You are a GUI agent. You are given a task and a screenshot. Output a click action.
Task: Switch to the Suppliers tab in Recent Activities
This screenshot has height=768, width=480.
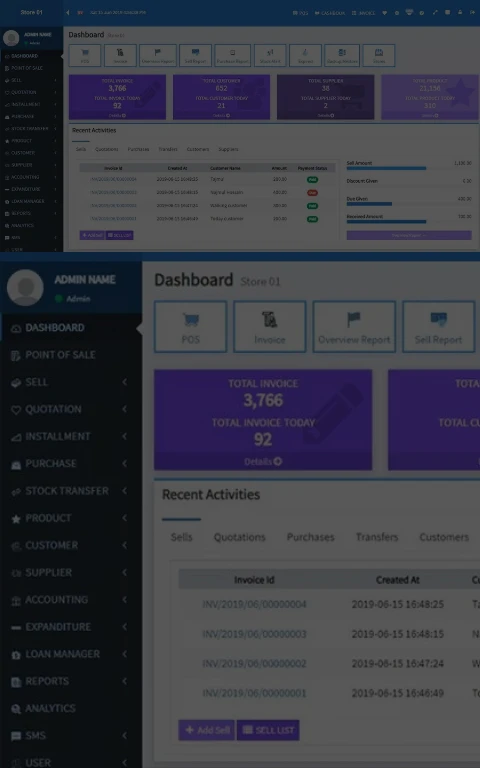coord(228,149)
